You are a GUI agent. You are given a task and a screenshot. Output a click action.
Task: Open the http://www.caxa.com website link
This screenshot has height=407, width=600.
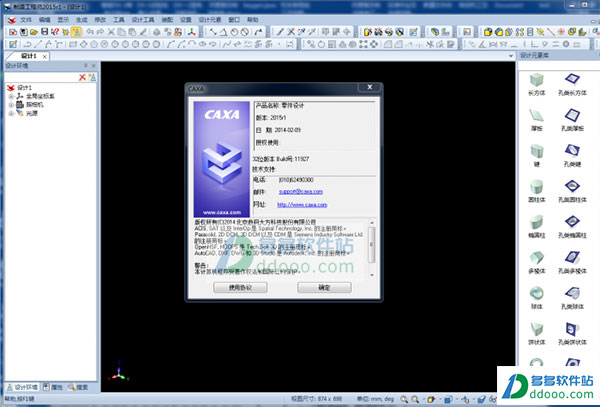pyautogui.click(x=302, y=205)
